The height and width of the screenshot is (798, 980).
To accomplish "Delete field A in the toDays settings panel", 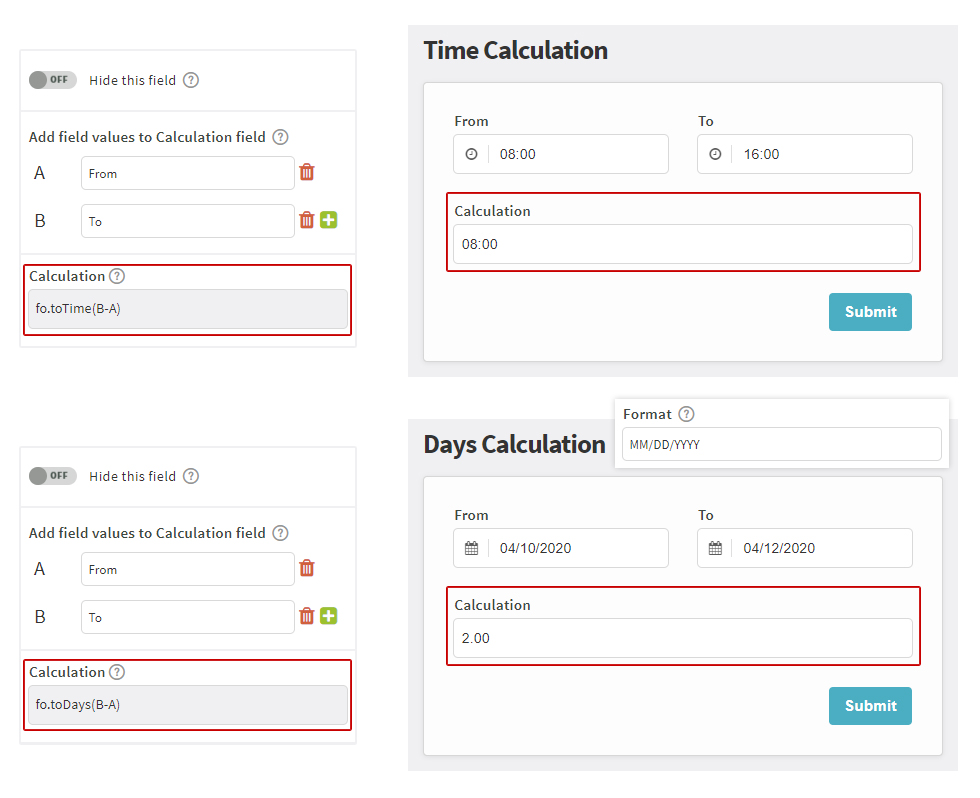I will (307, 568).
